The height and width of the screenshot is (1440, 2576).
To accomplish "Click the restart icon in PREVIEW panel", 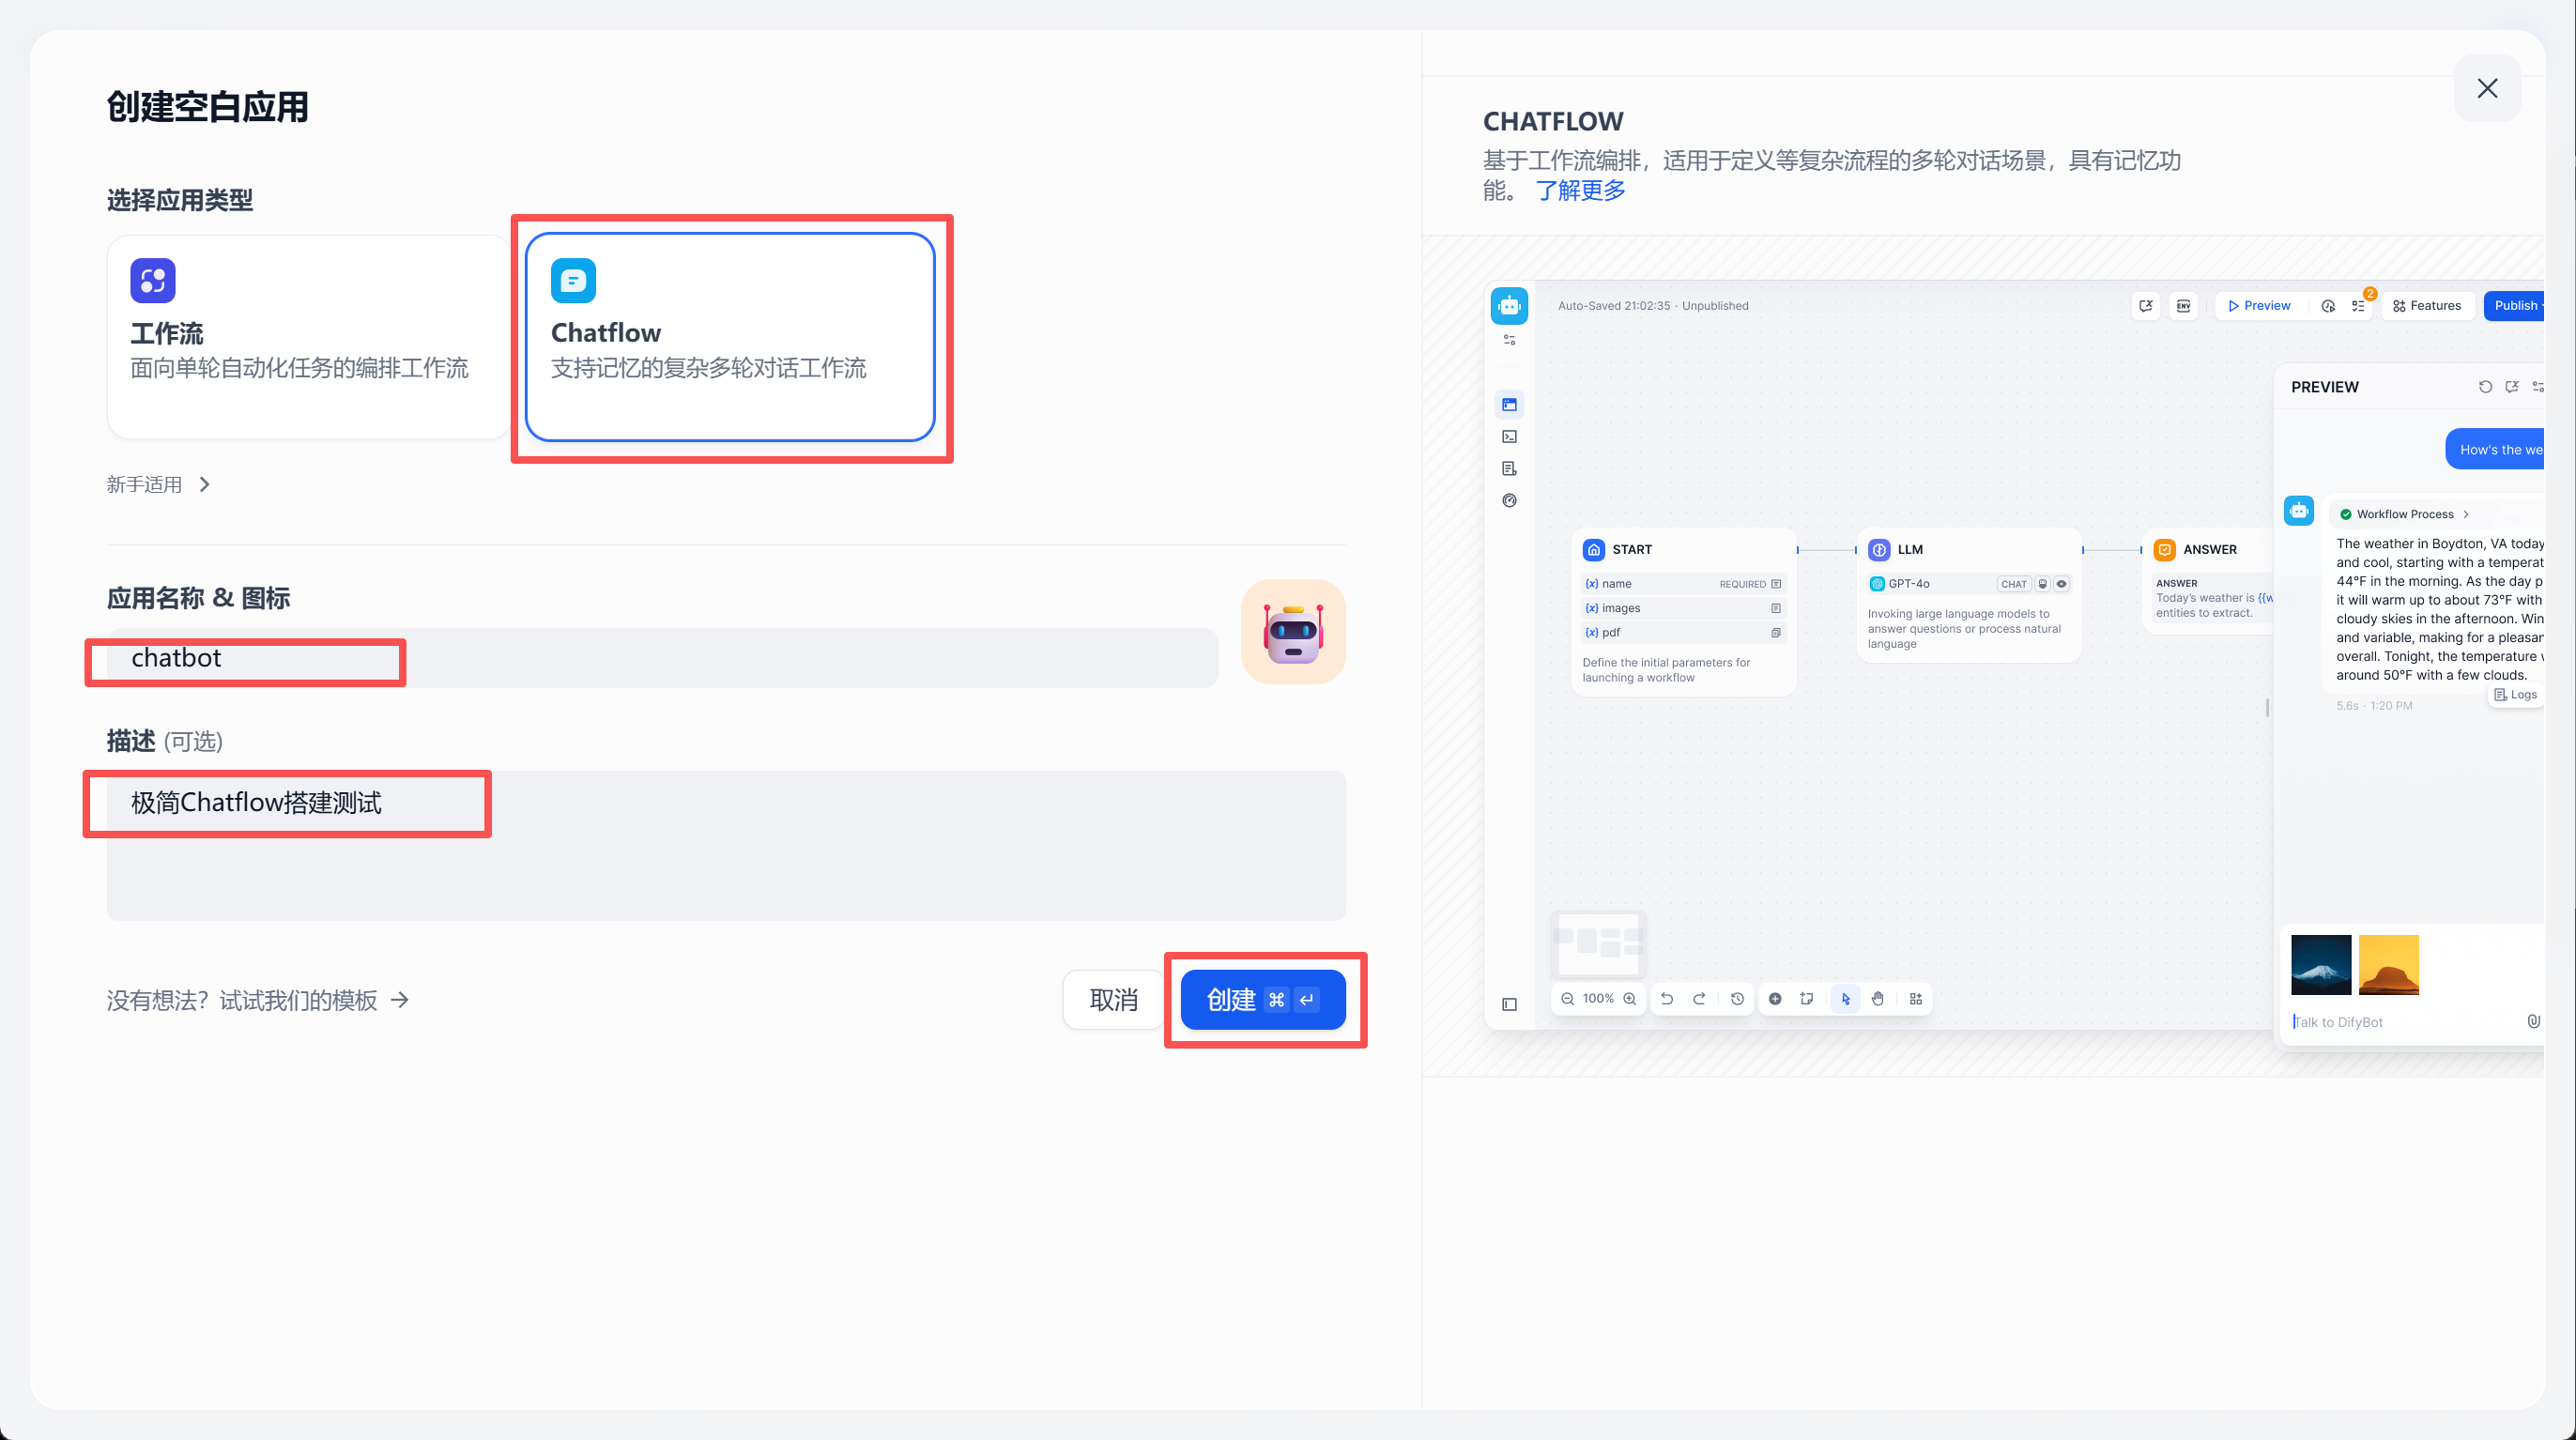I will click(2485, 387).
